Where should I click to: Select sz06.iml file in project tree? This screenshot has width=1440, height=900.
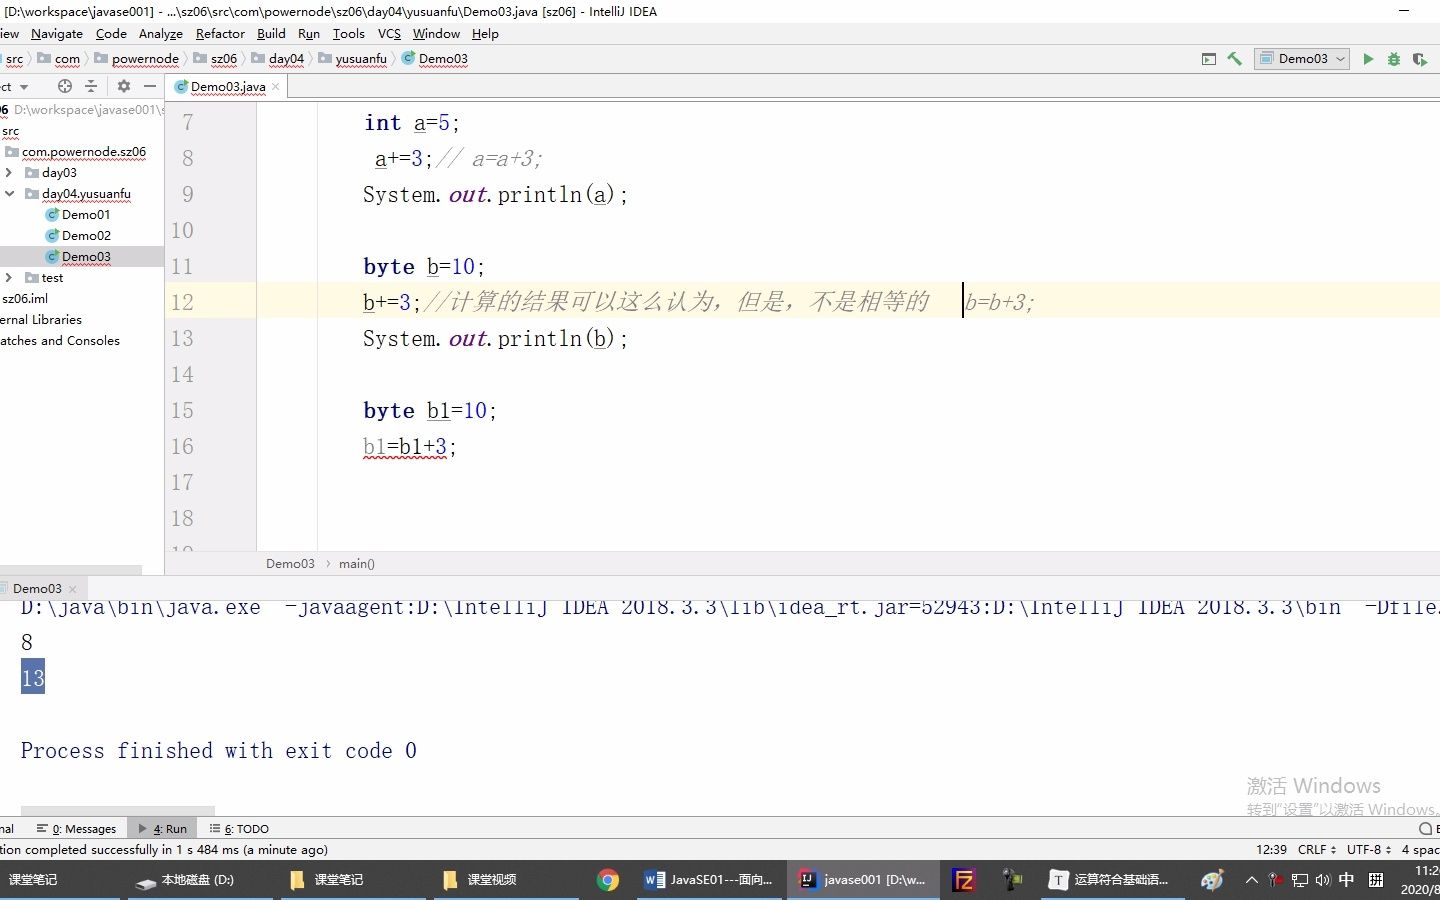pos(25,298)
